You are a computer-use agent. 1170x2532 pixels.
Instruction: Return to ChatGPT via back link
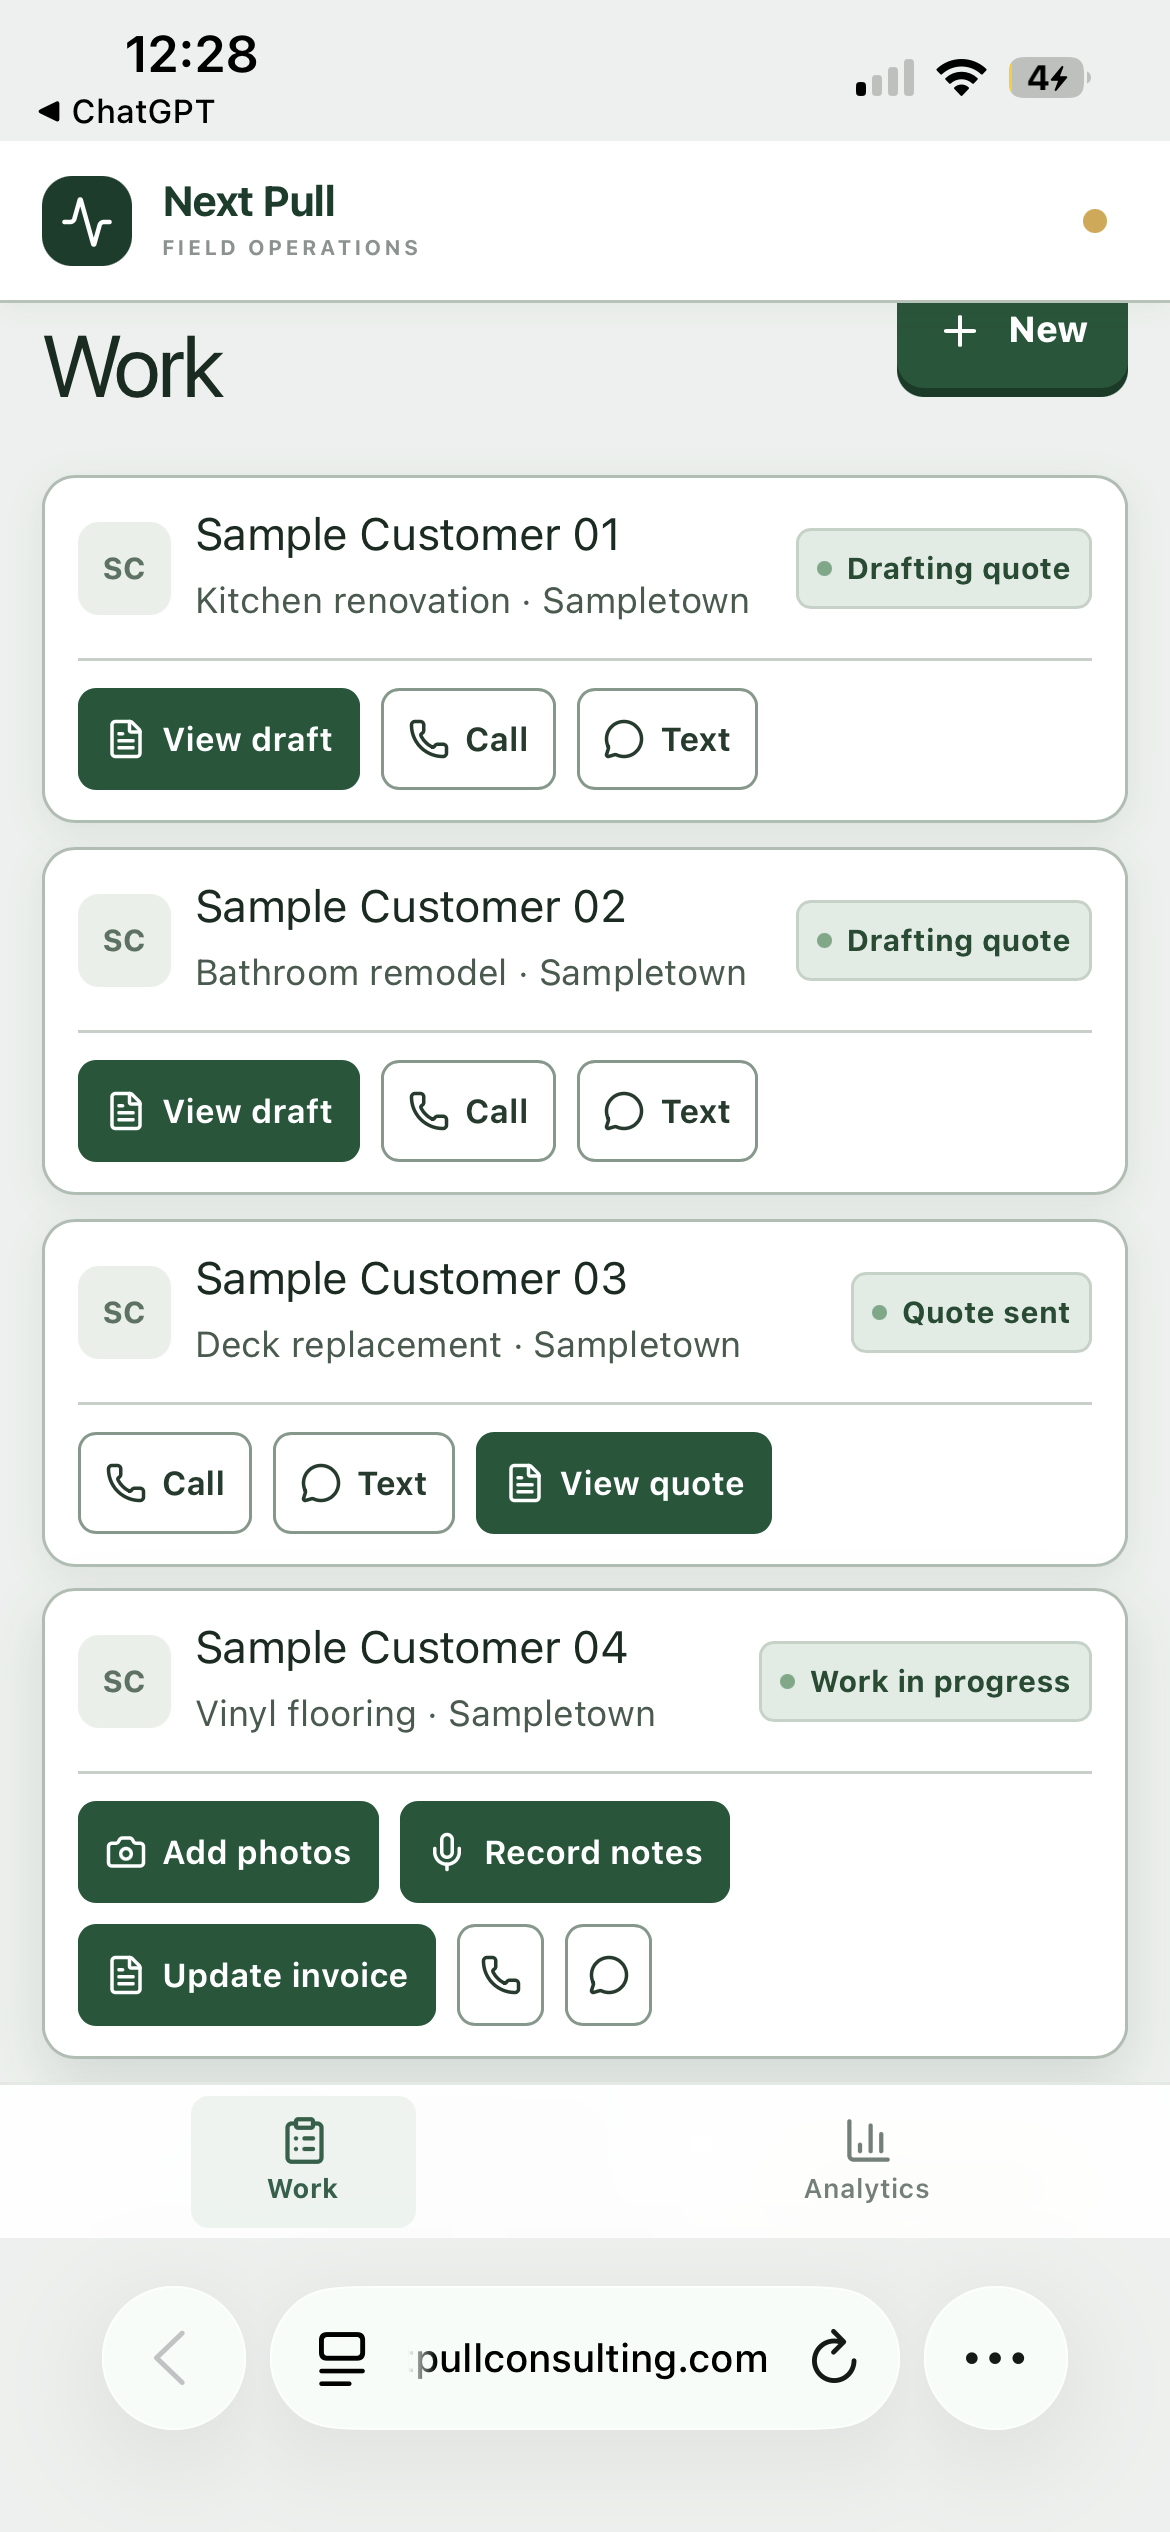(x=126, y=111)
